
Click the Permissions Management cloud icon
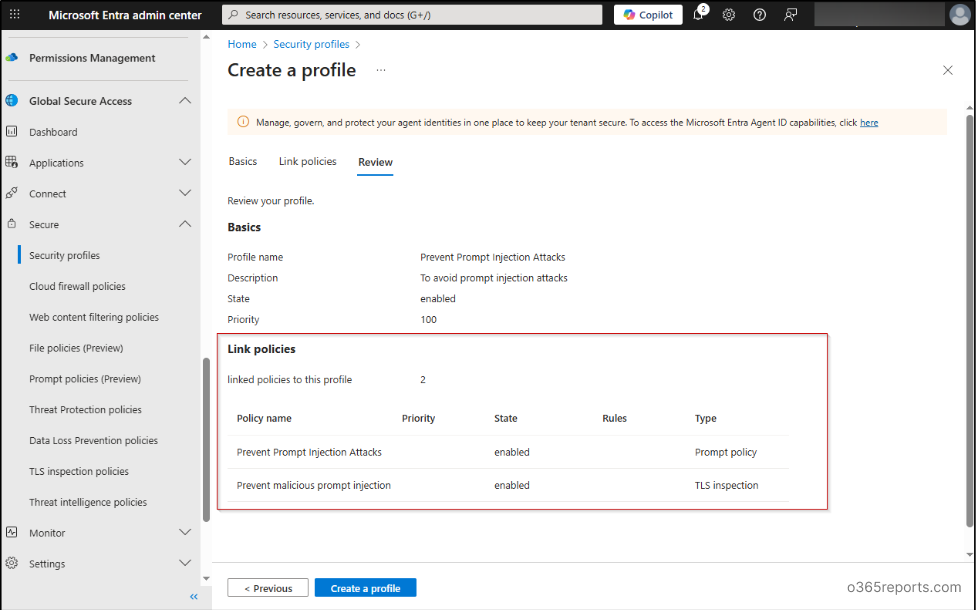click(x=12, y=58)
